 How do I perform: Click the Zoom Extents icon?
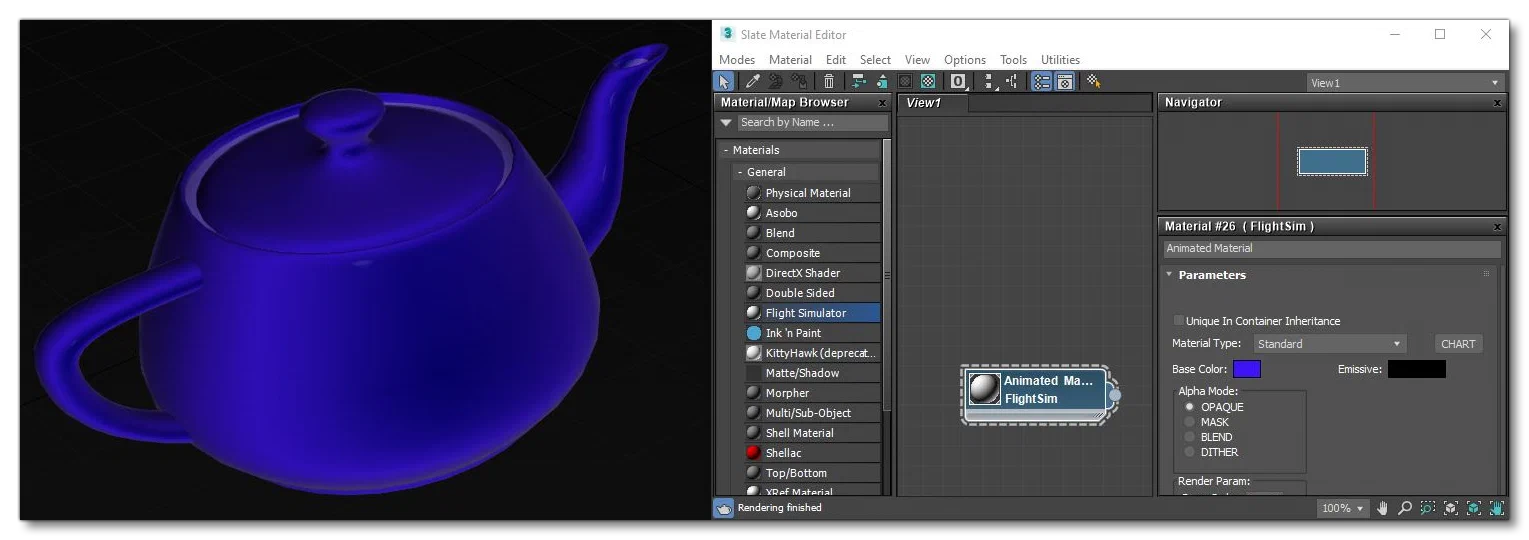pos(1450,508)
